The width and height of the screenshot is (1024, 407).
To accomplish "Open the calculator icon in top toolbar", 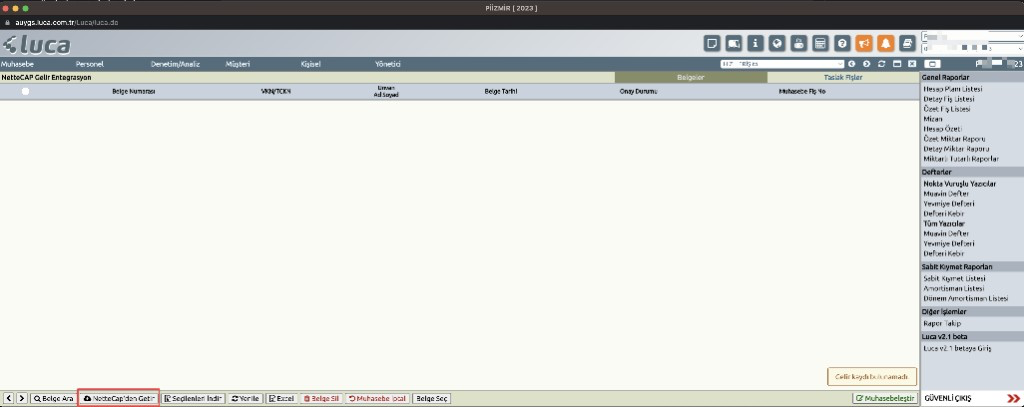I will [820, 43].
